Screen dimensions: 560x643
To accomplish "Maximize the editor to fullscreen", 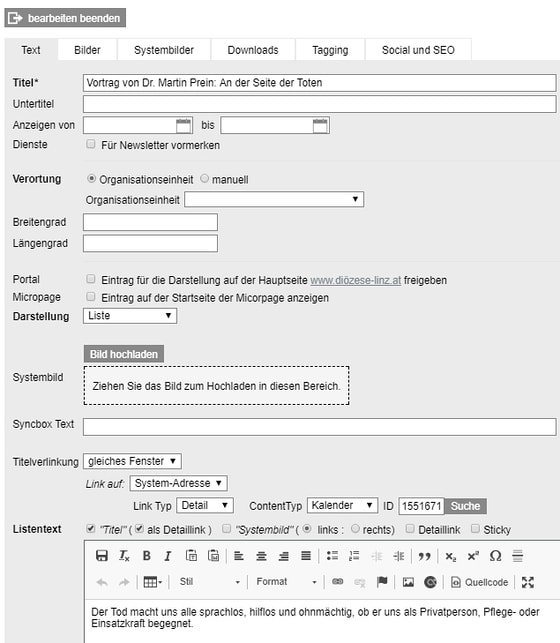I will 528,582.
